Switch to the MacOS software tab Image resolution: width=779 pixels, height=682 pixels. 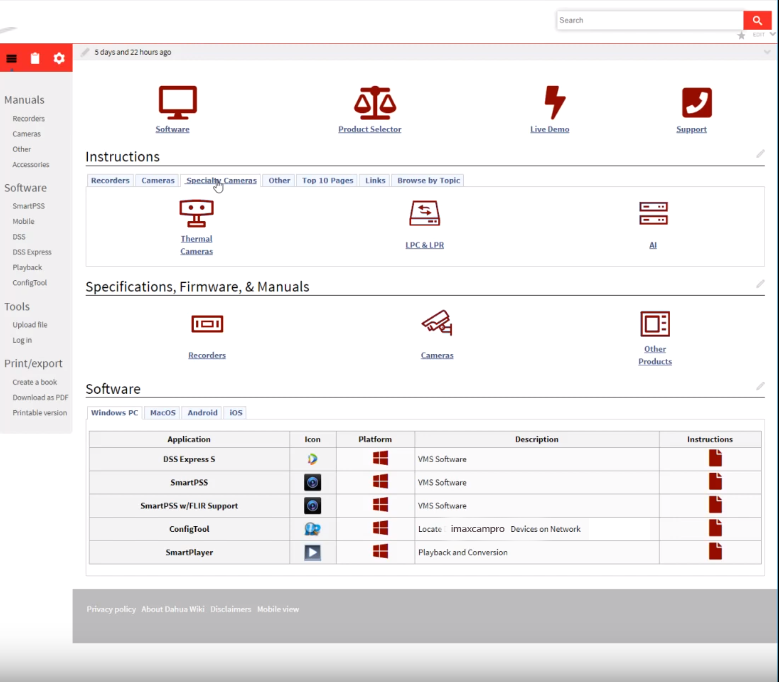coord(163,413)
